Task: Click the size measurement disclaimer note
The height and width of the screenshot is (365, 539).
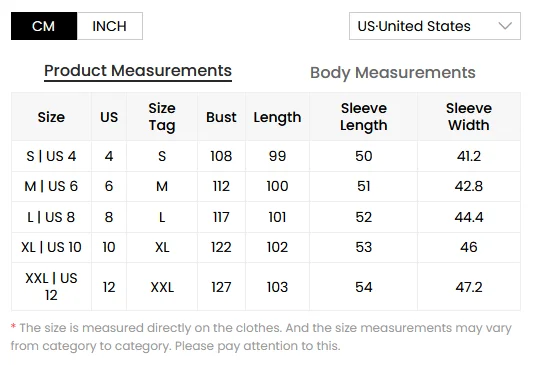Action: (x=261, y=336)
